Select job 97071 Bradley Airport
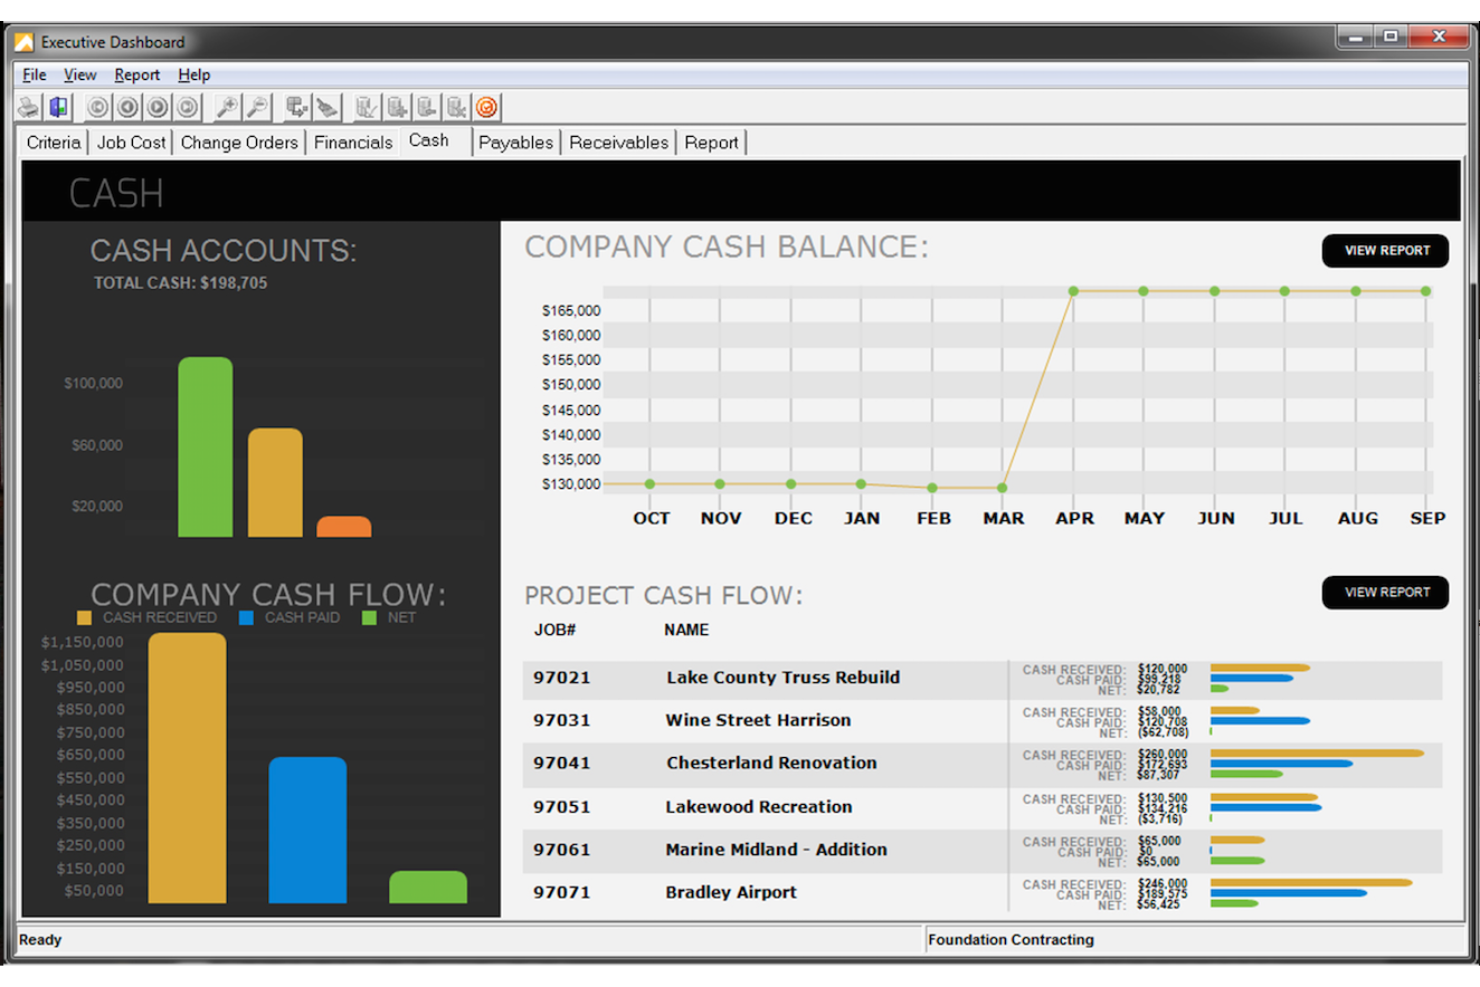This screenshot has width=1480, height=987. (982, 892)
